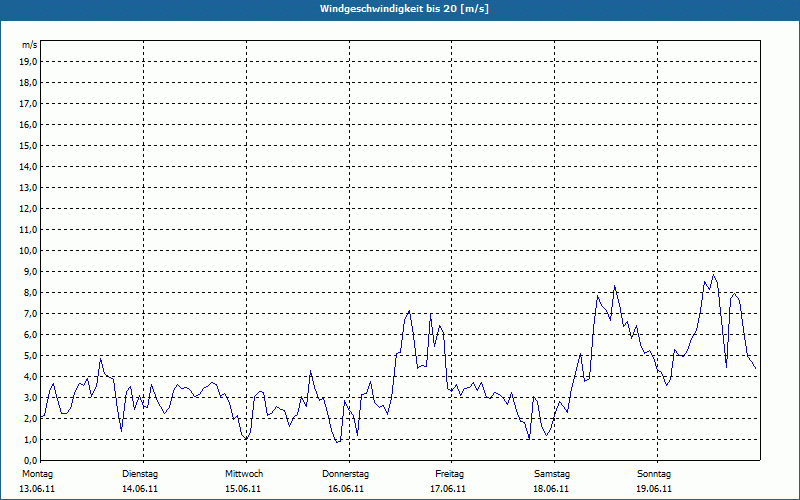Click the 'Sonntag' day label
Viewport: 800px width, 500px height.
tap(654, 474)
